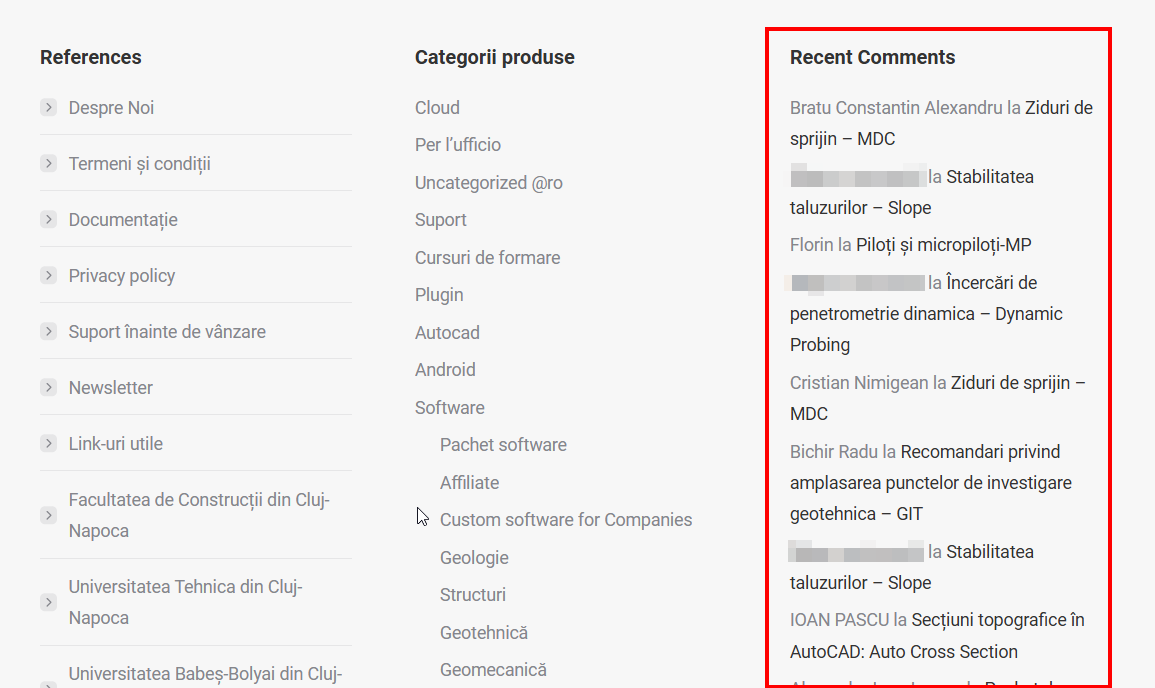Expand the Facultatea de Construcții din Cluj-Napoca entry
This screenshot has height=688, width=1155.
(48, 516)
